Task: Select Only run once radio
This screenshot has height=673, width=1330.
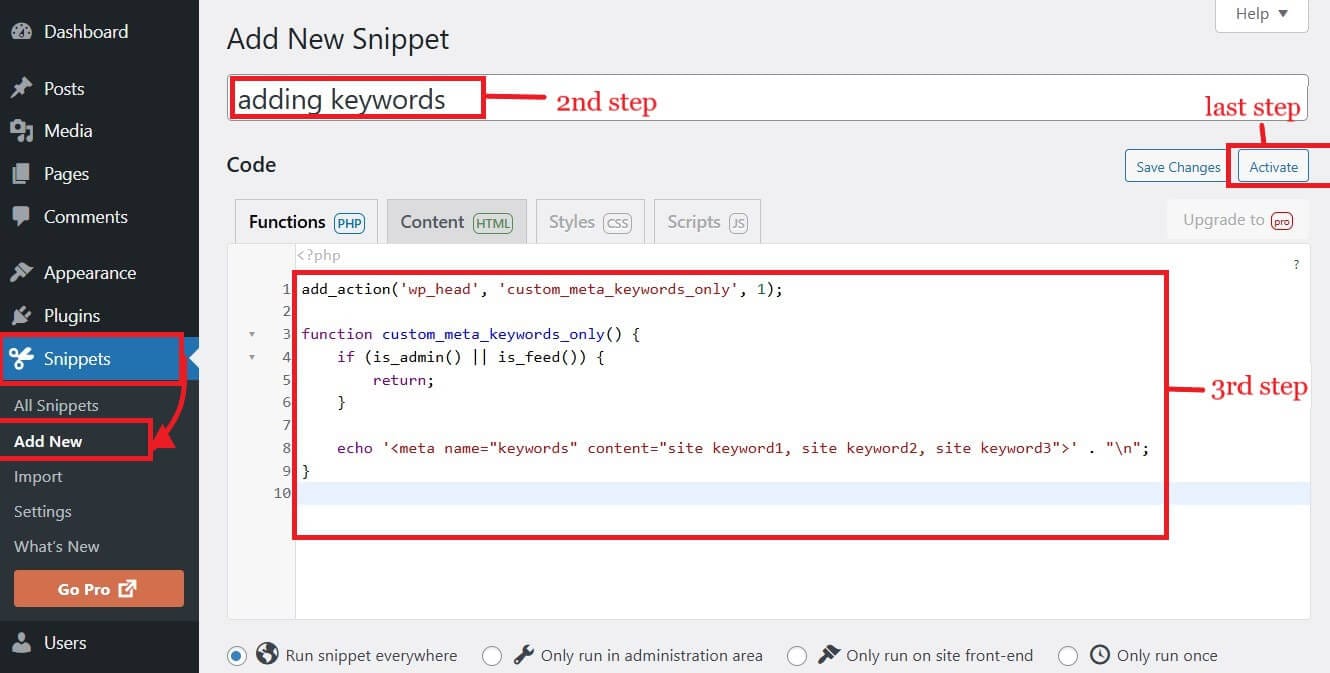Action: (x=1068, y=656)
